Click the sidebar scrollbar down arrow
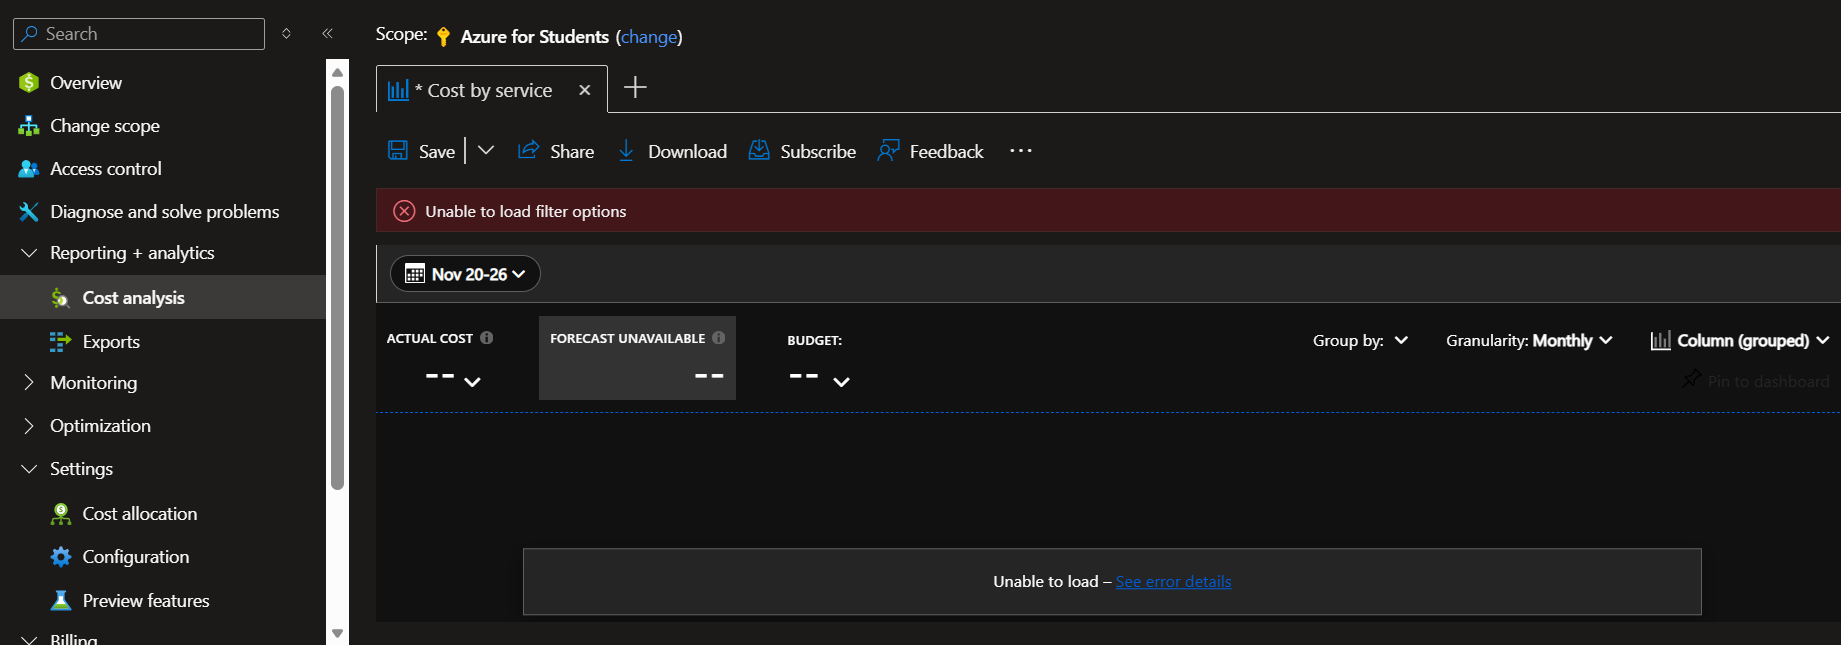The image size is (1841, 645). (x=338, y=633)
